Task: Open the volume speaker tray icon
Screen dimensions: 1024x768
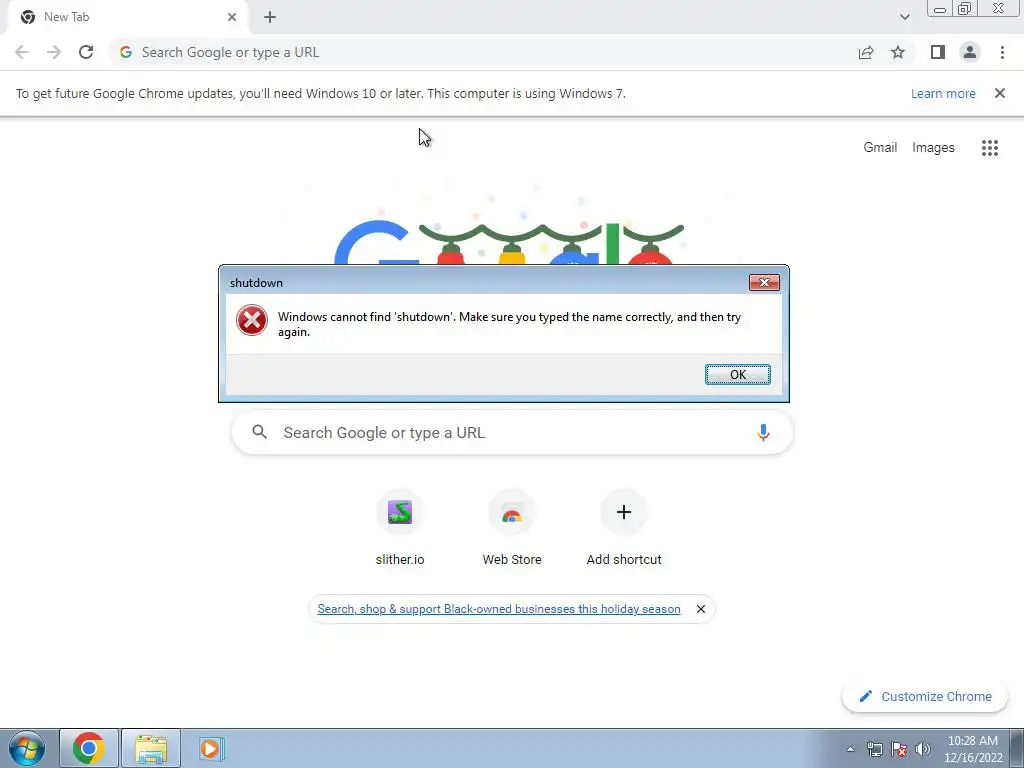Action: pos(922,749)
